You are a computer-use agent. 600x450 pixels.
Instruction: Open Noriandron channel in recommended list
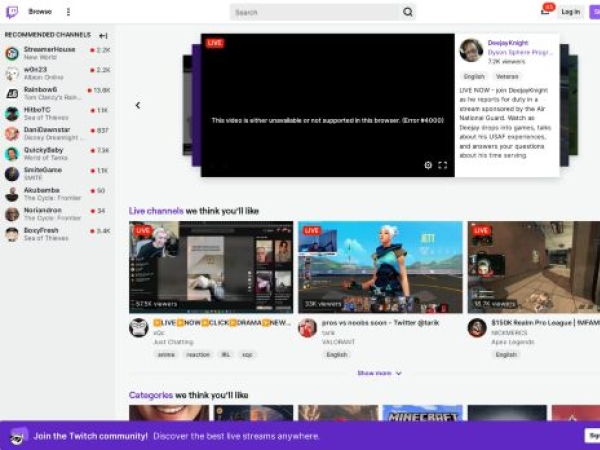(57, 214)
